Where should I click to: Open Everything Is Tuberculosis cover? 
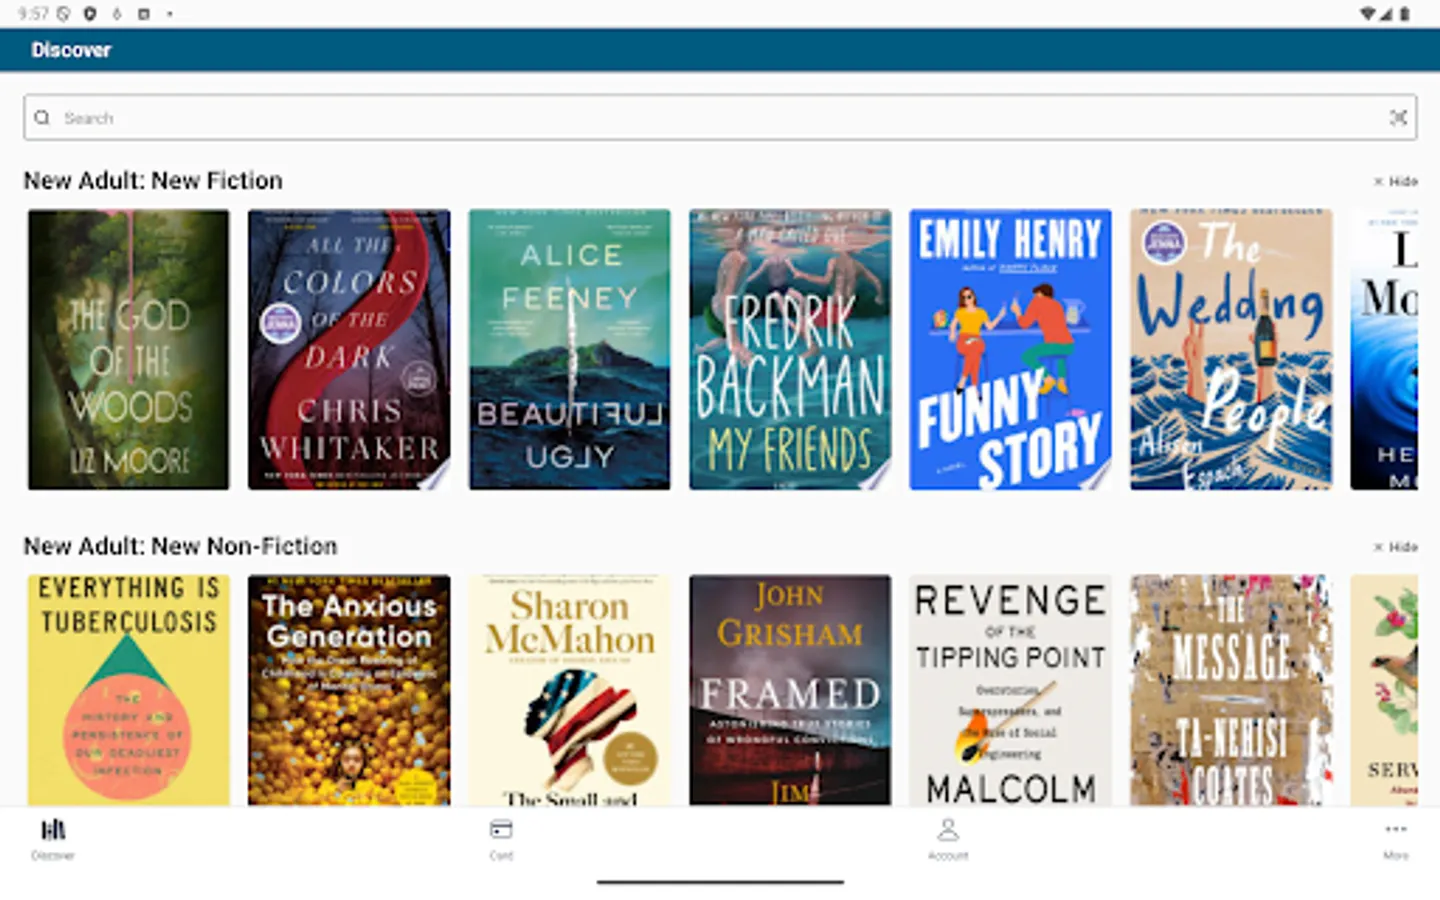click(128, 690)
